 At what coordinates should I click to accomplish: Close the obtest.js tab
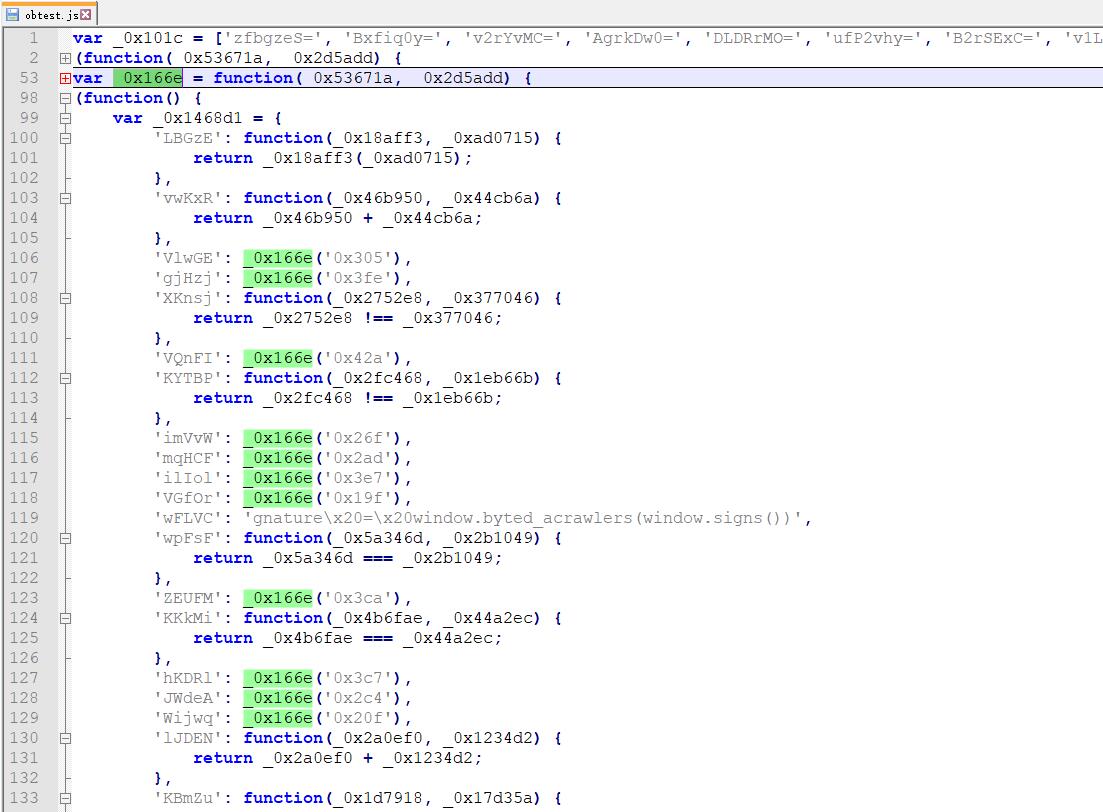86,14
